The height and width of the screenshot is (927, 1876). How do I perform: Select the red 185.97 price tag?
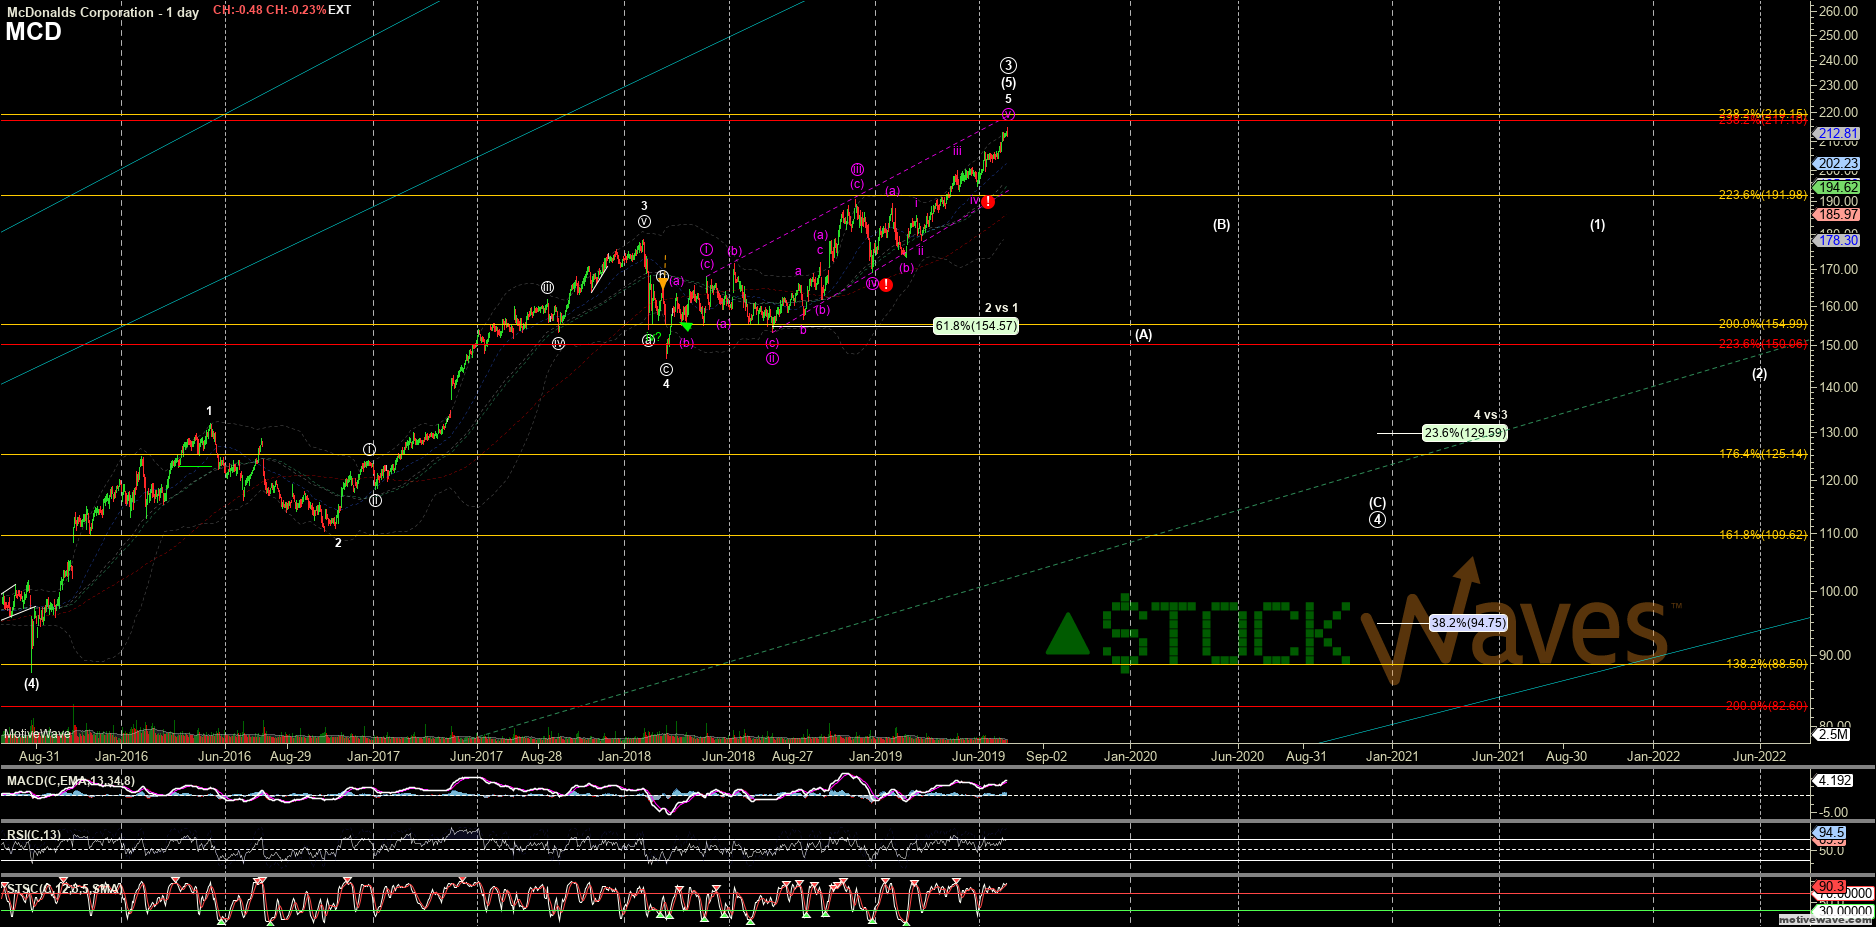point(1837,214)
